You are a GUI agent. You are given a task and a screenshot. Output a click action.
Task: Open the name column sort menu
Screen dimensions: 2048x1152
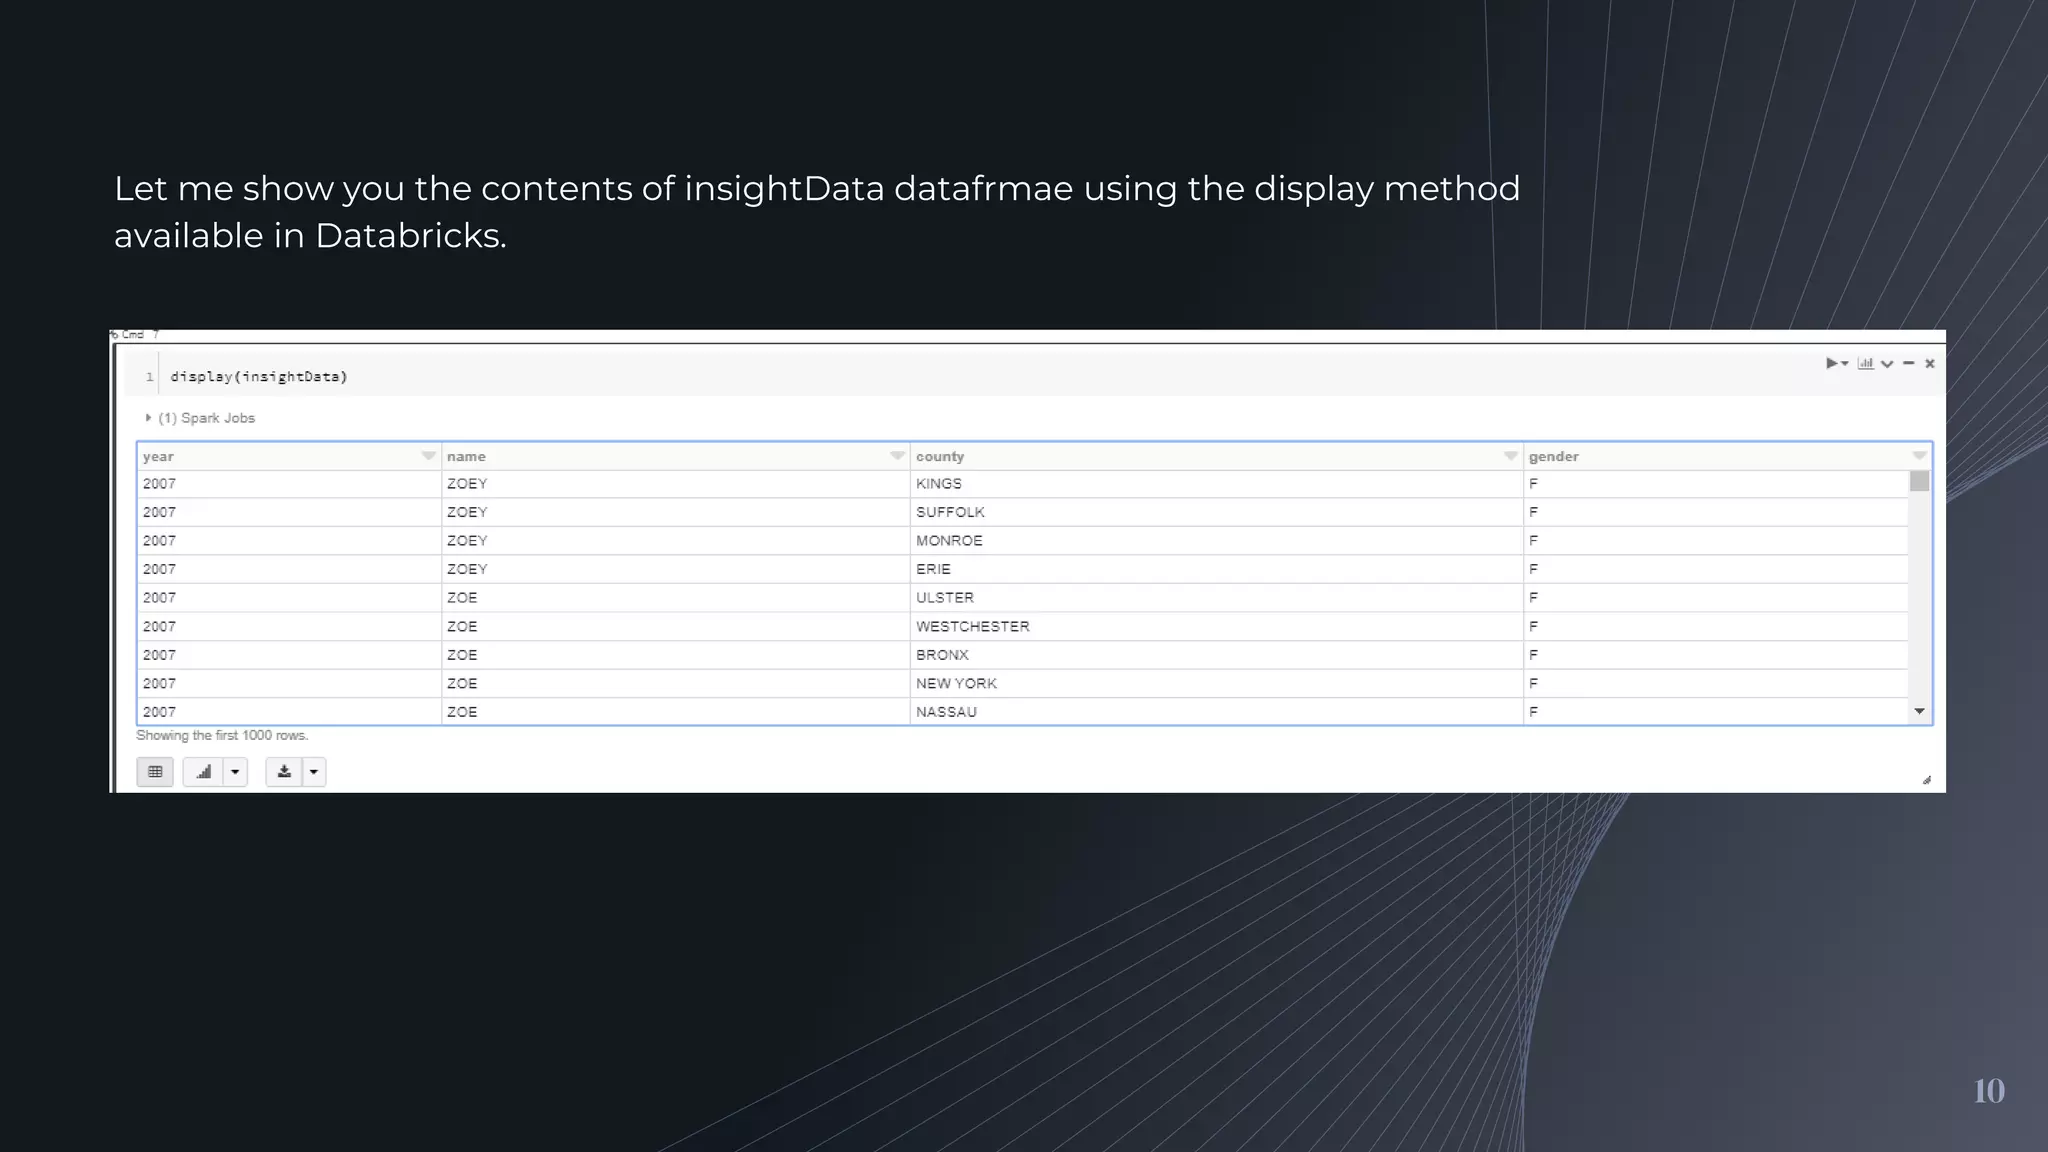click(x=897, y=456)
